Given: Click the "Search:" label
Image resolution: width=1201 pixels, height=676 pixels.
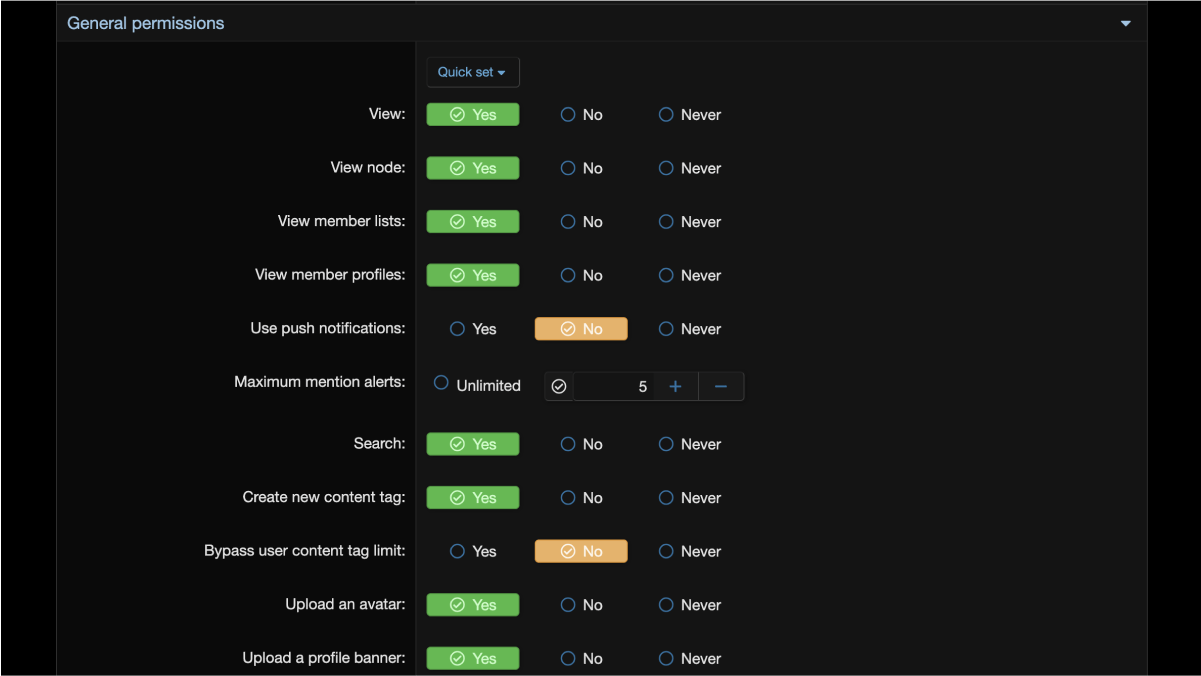Looking at the screenshot, I should coord(380,443).
